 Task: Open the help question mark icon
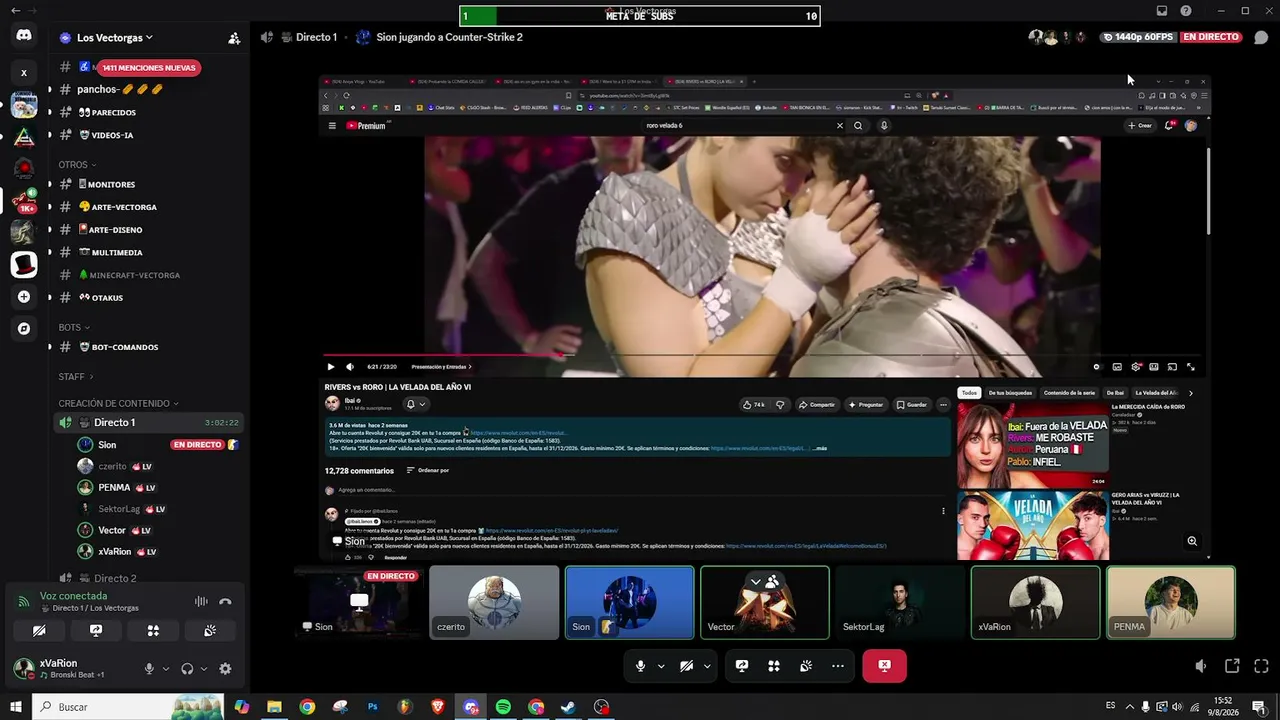point(1186,11)
